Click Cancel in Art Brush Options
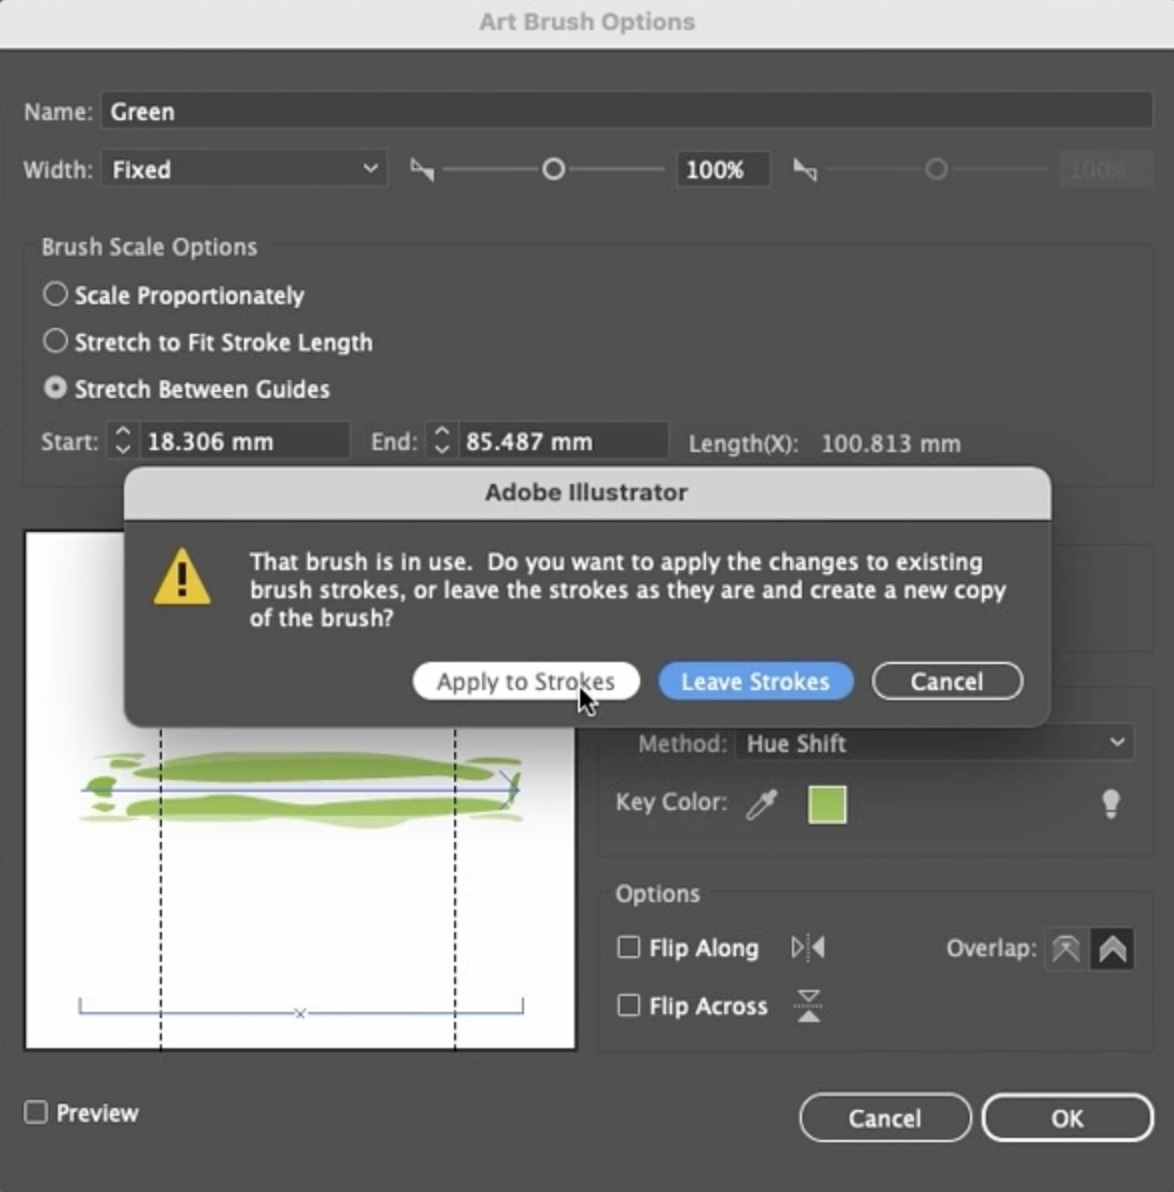 pos(885,1118)
